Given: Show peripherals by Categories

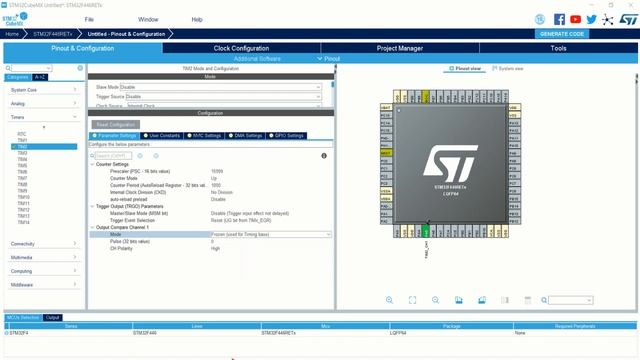Looking at the screenshot, I should [x=18, y=77].
